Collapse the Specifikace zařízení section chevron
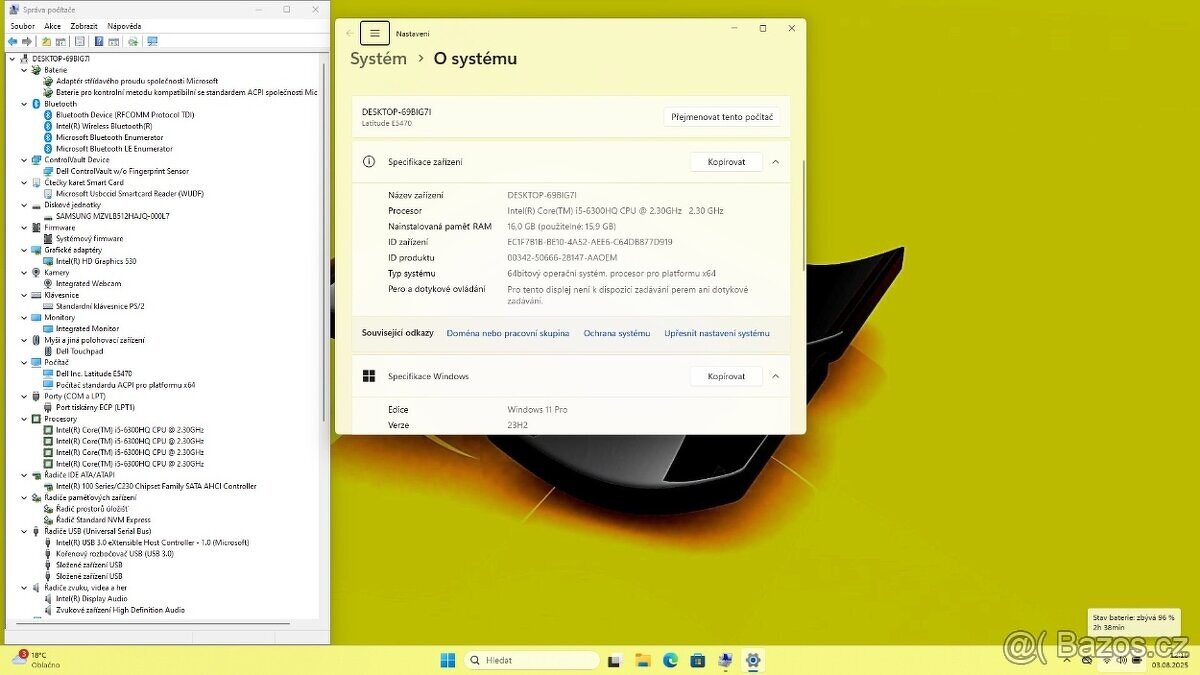The image size is (1200, 675). tap(775, 161)
